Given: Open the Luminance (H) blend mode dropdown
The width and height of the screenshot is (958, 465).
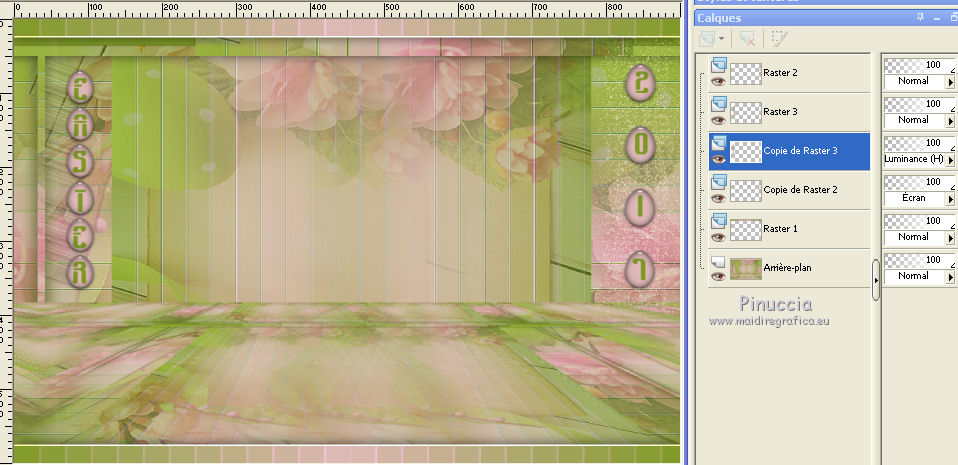Looking at the screenshot, I should point(950,160).
